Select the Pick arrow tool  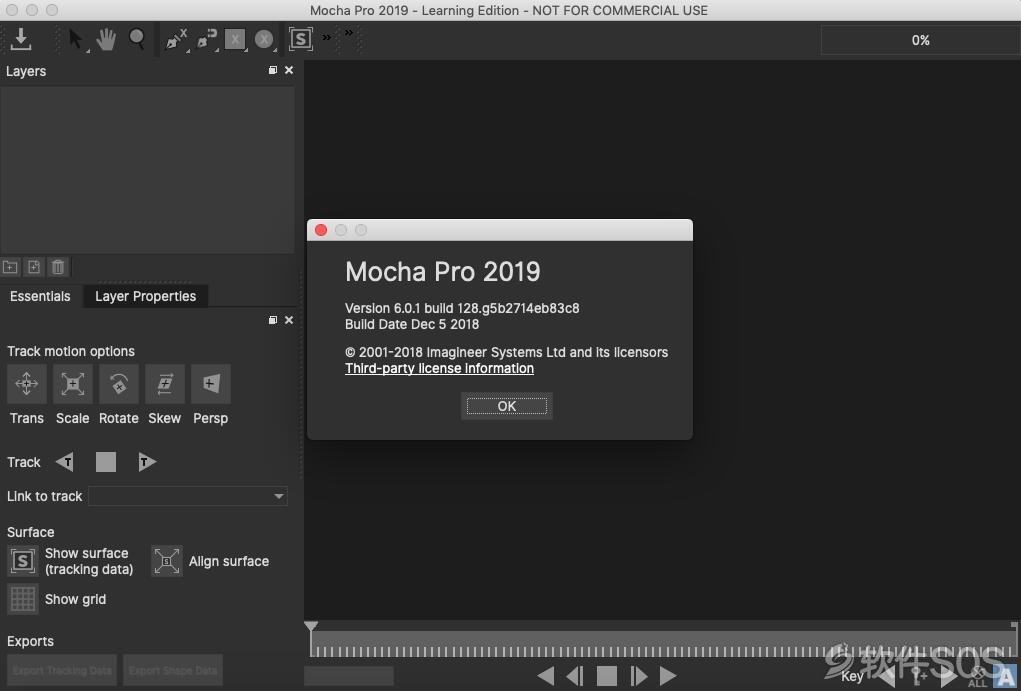tap(76, 40)
